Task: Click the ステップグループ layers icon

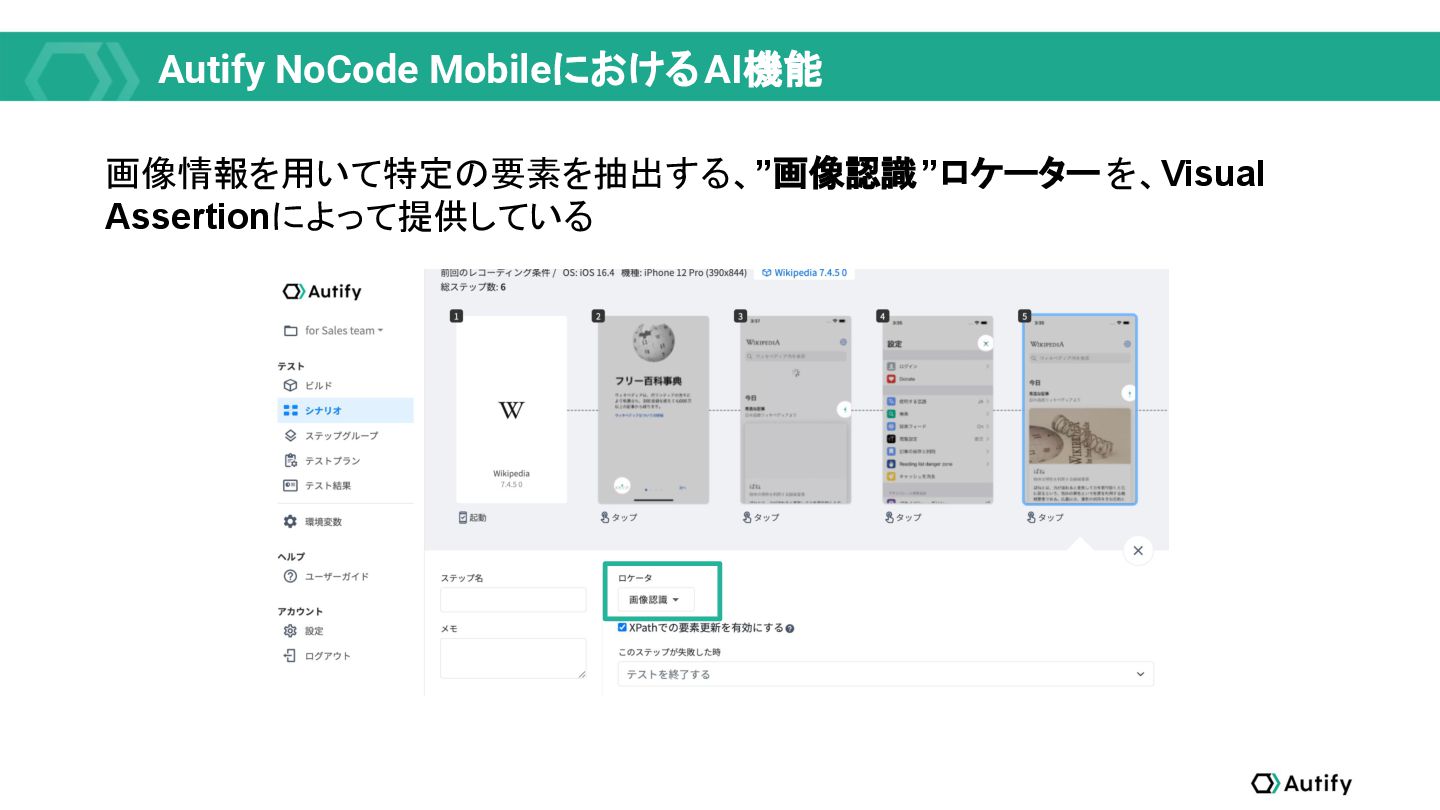Action: tap(290, 436)
